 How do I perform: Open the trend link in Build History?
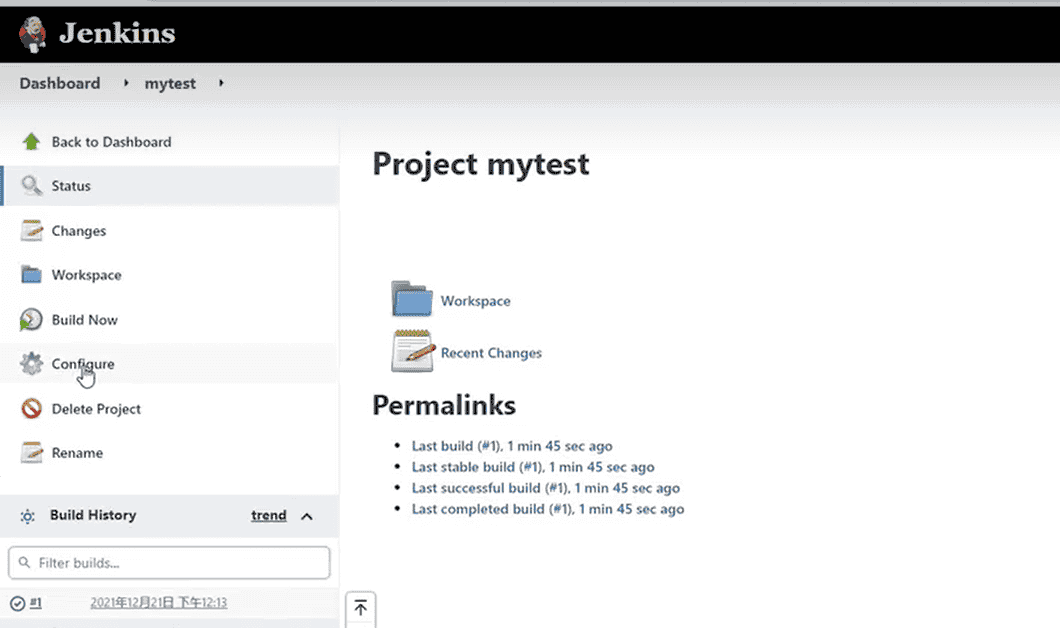268,516
